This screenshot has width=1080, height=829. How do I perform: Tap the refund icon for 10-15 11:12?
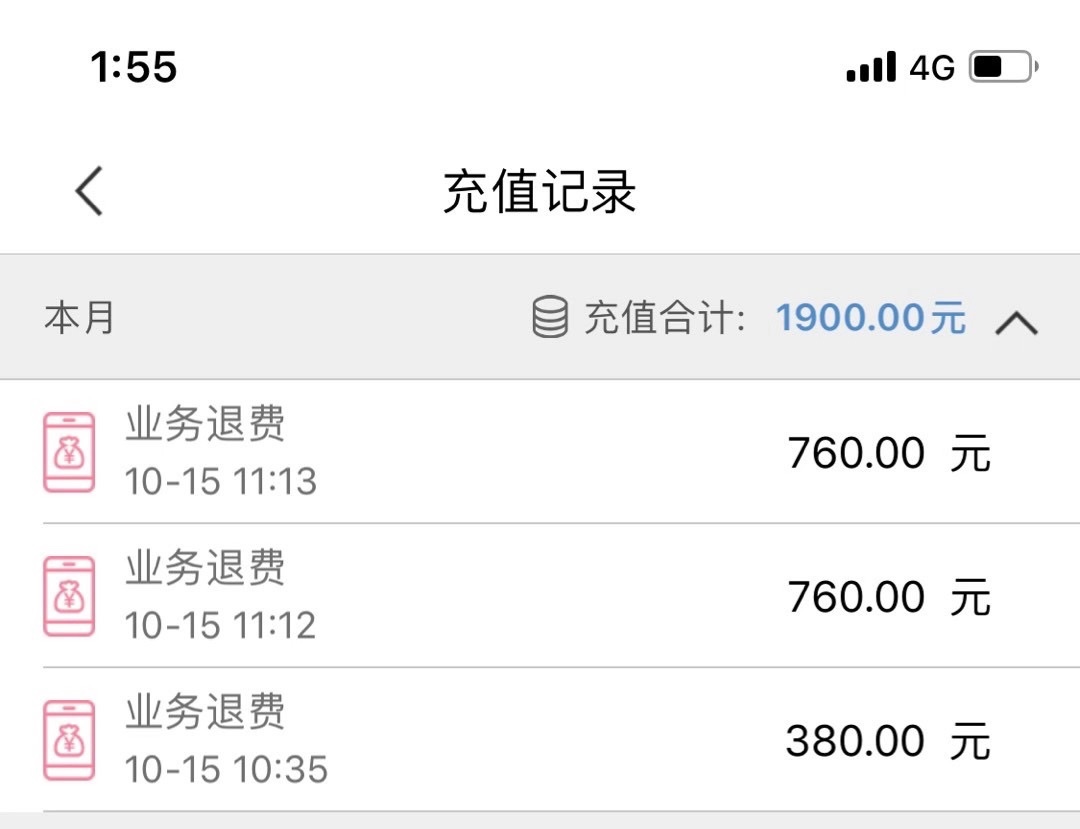69,596
